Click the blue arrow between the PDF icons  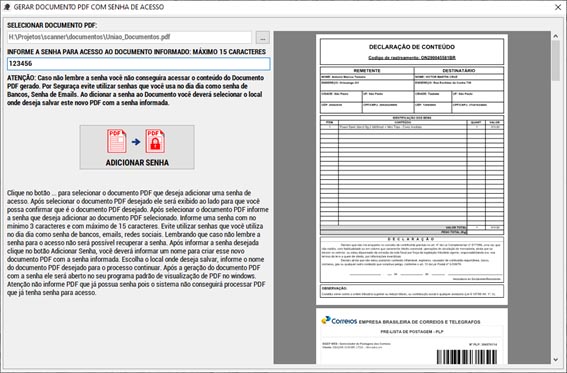136,142
